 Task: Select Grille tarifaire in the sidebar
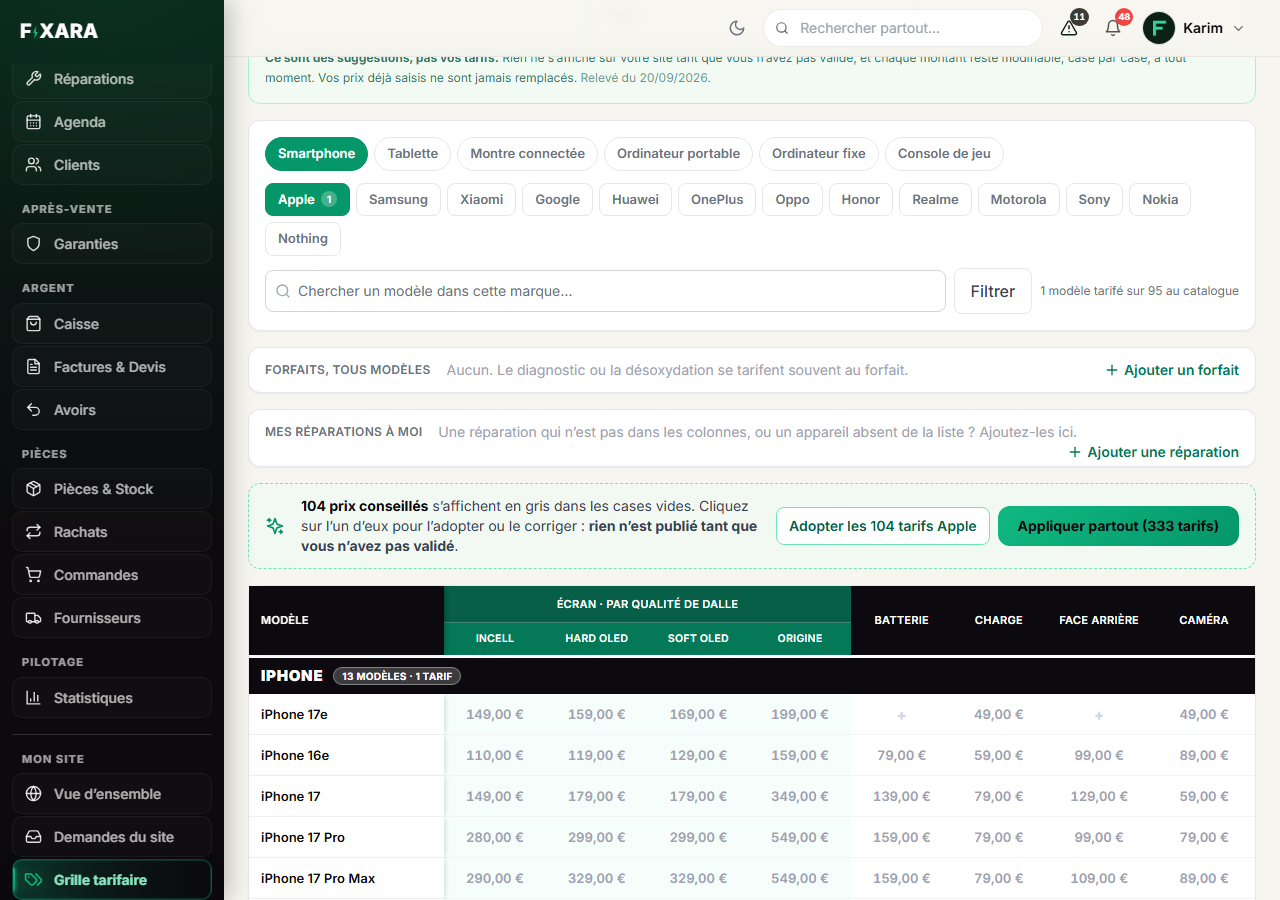(x=112, y=880)
